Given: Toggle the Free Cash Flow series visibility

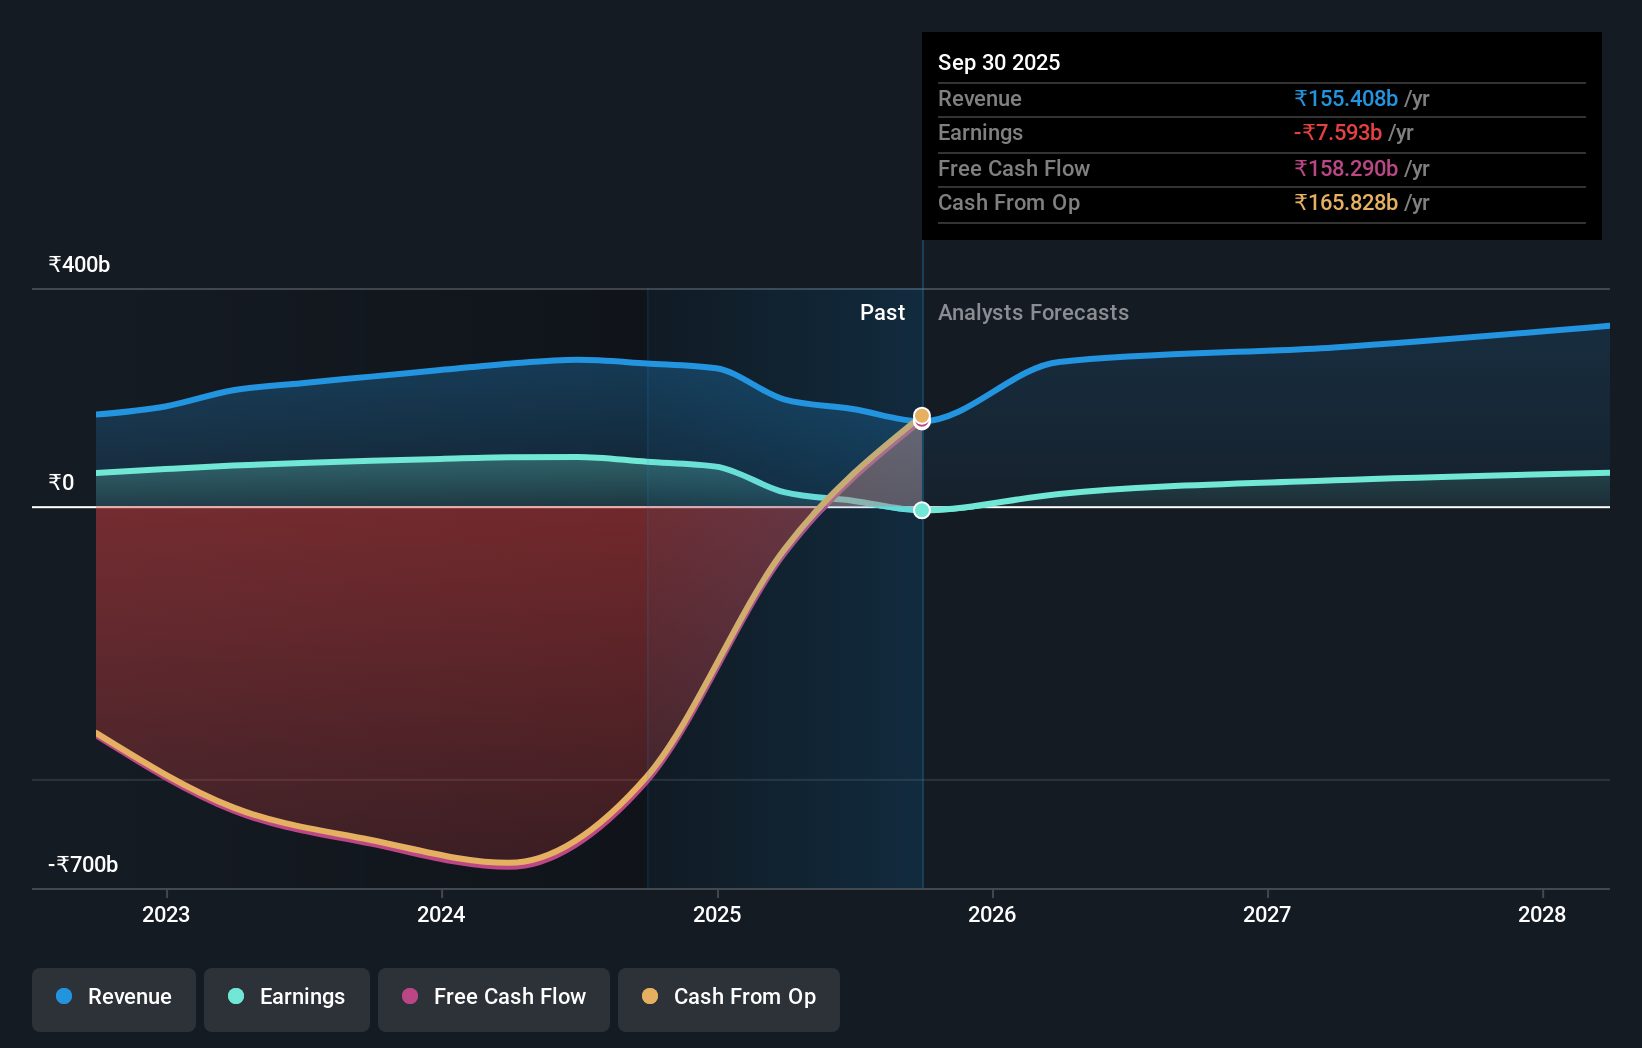Looking at the screenshot, I should (x=493, y=997).
